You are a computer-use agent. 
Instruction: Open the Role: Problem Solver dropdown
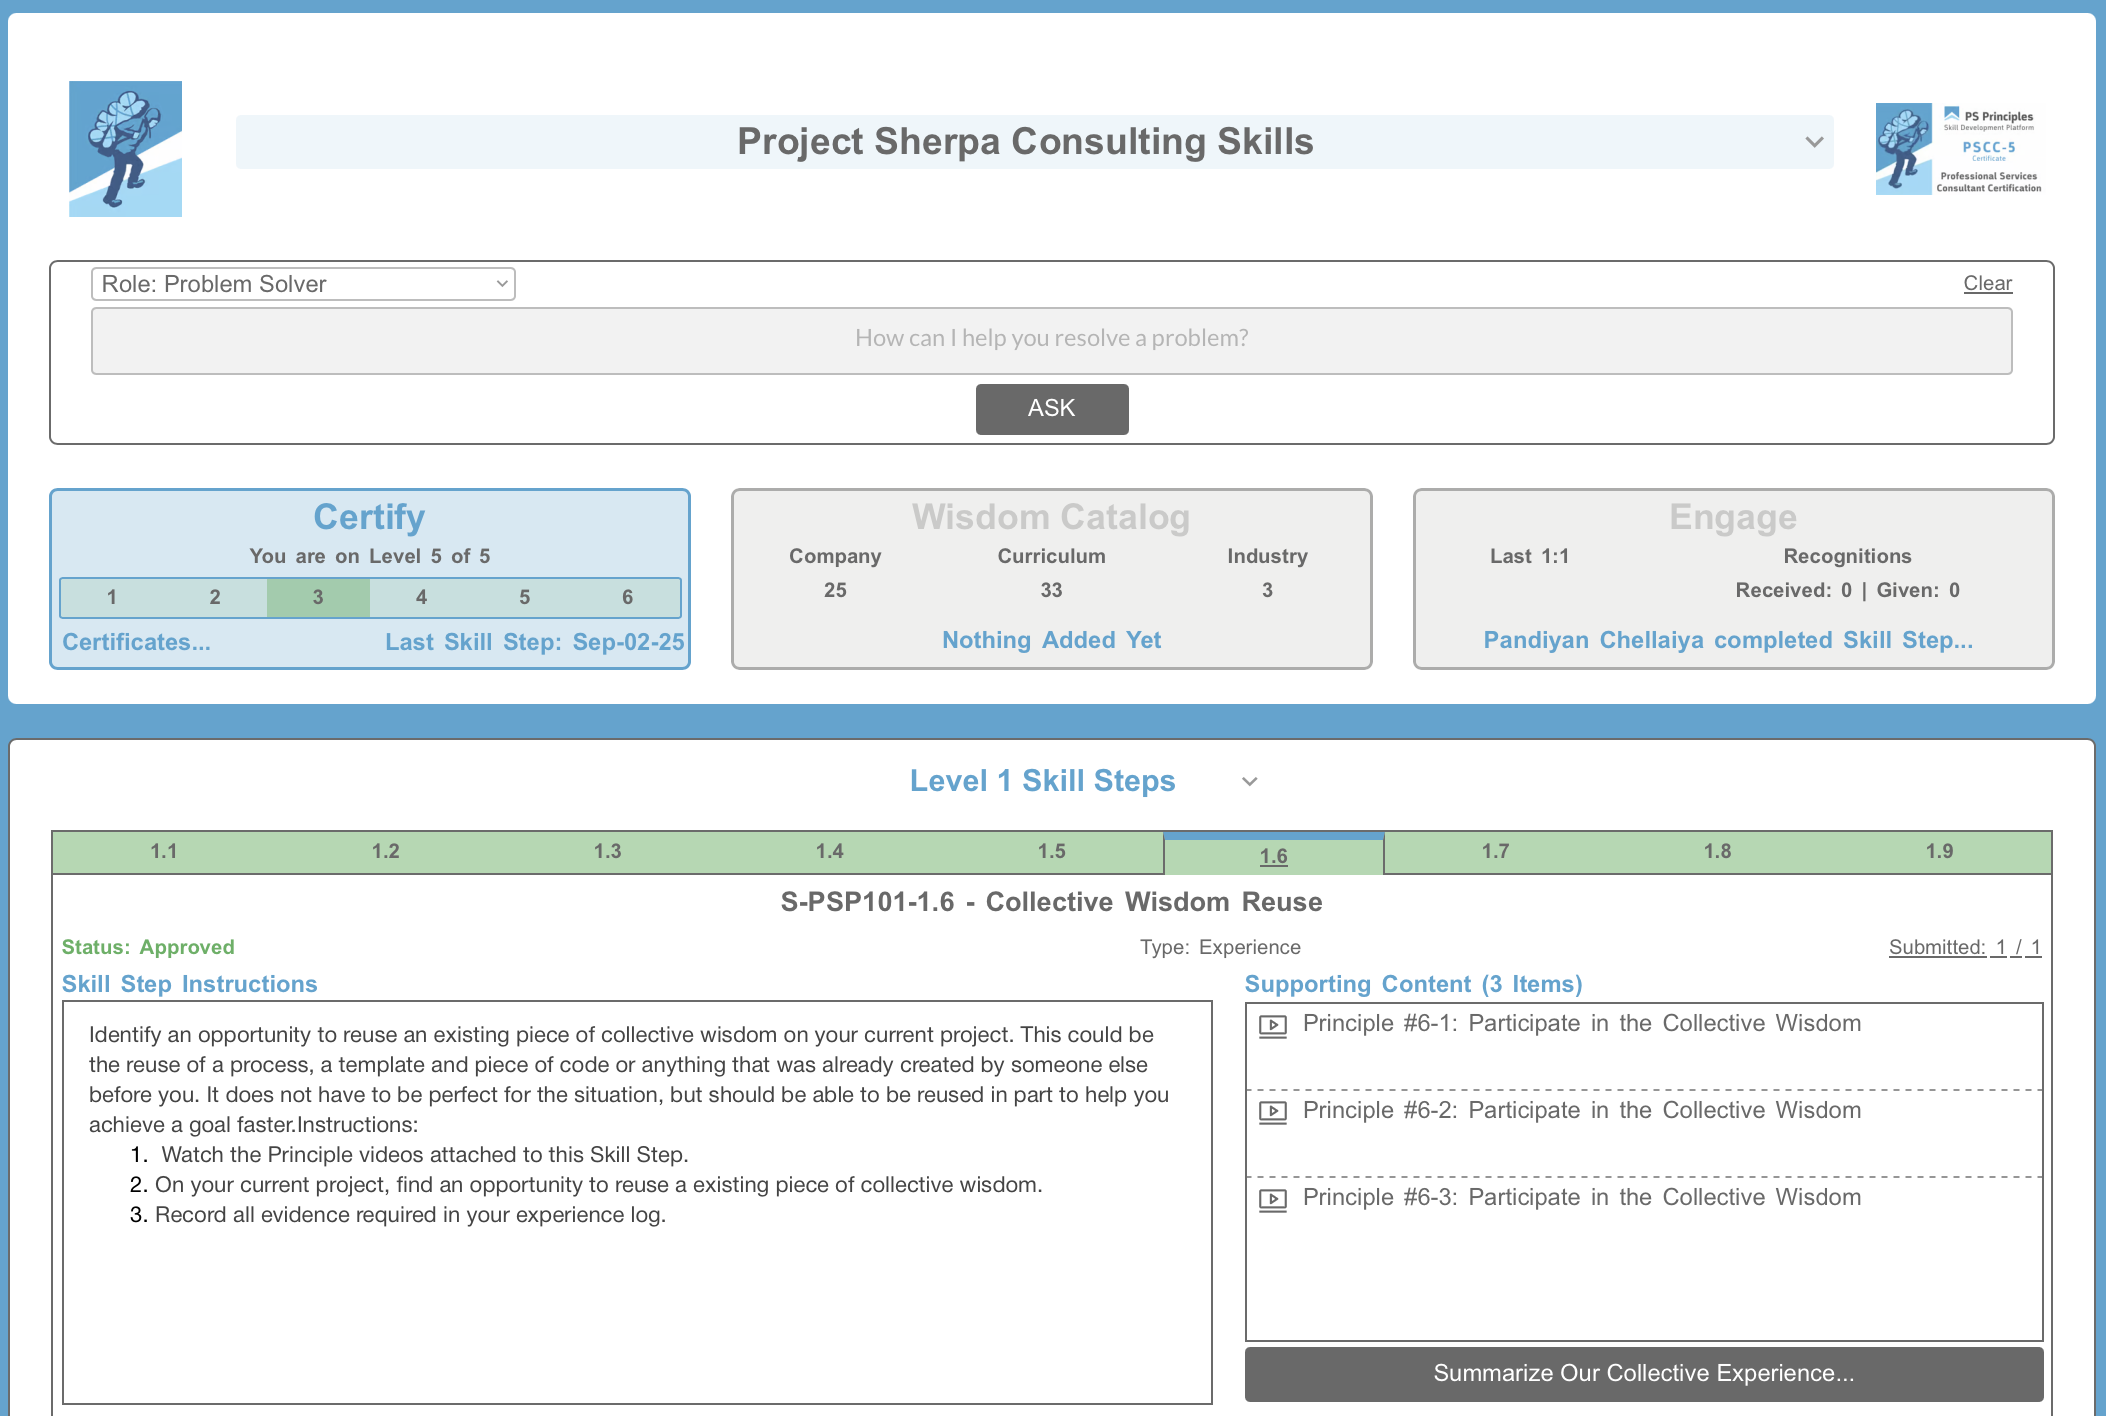tap(303, 284)
